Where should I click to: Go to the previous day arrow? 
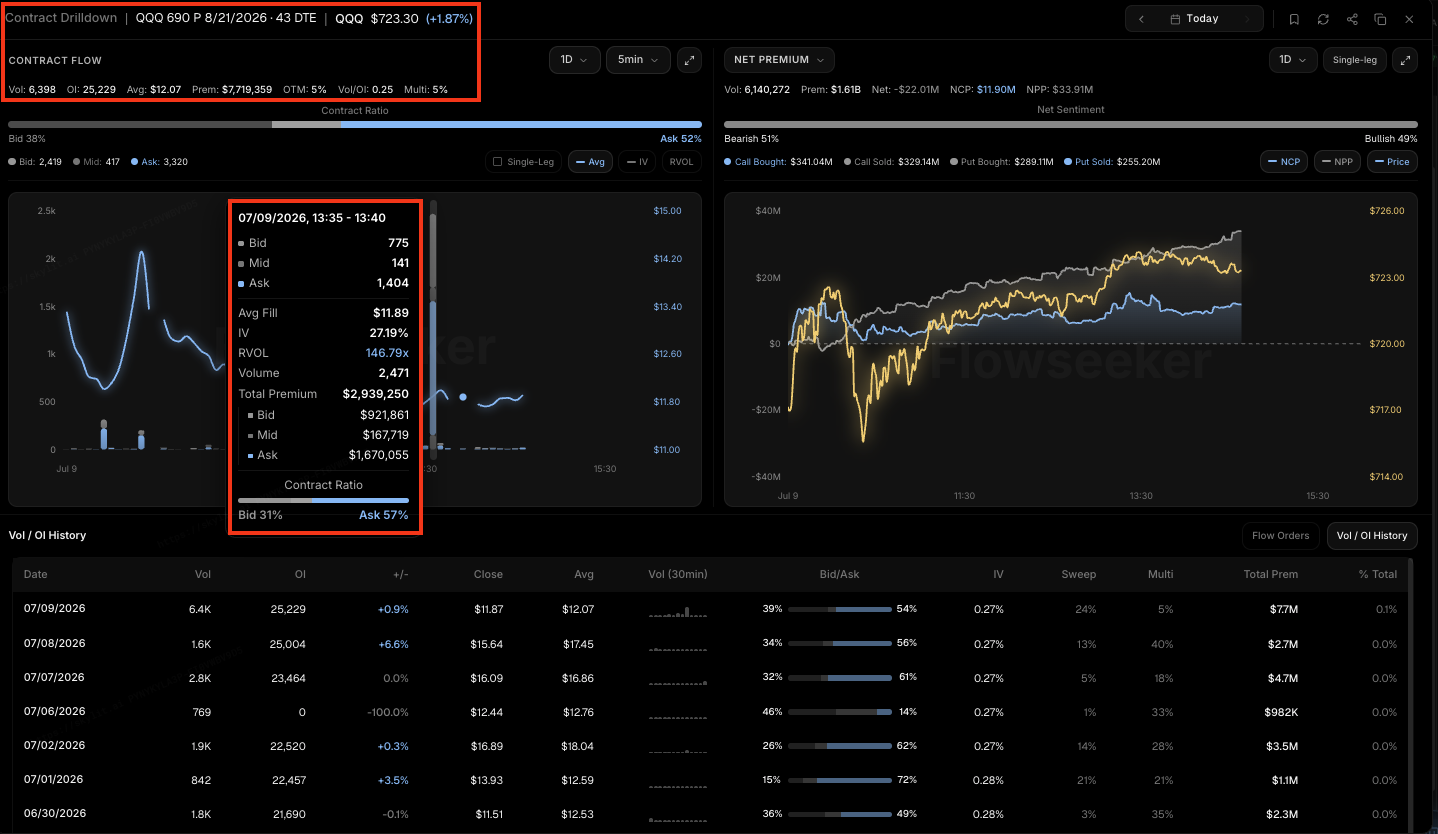coord(1142,19)
